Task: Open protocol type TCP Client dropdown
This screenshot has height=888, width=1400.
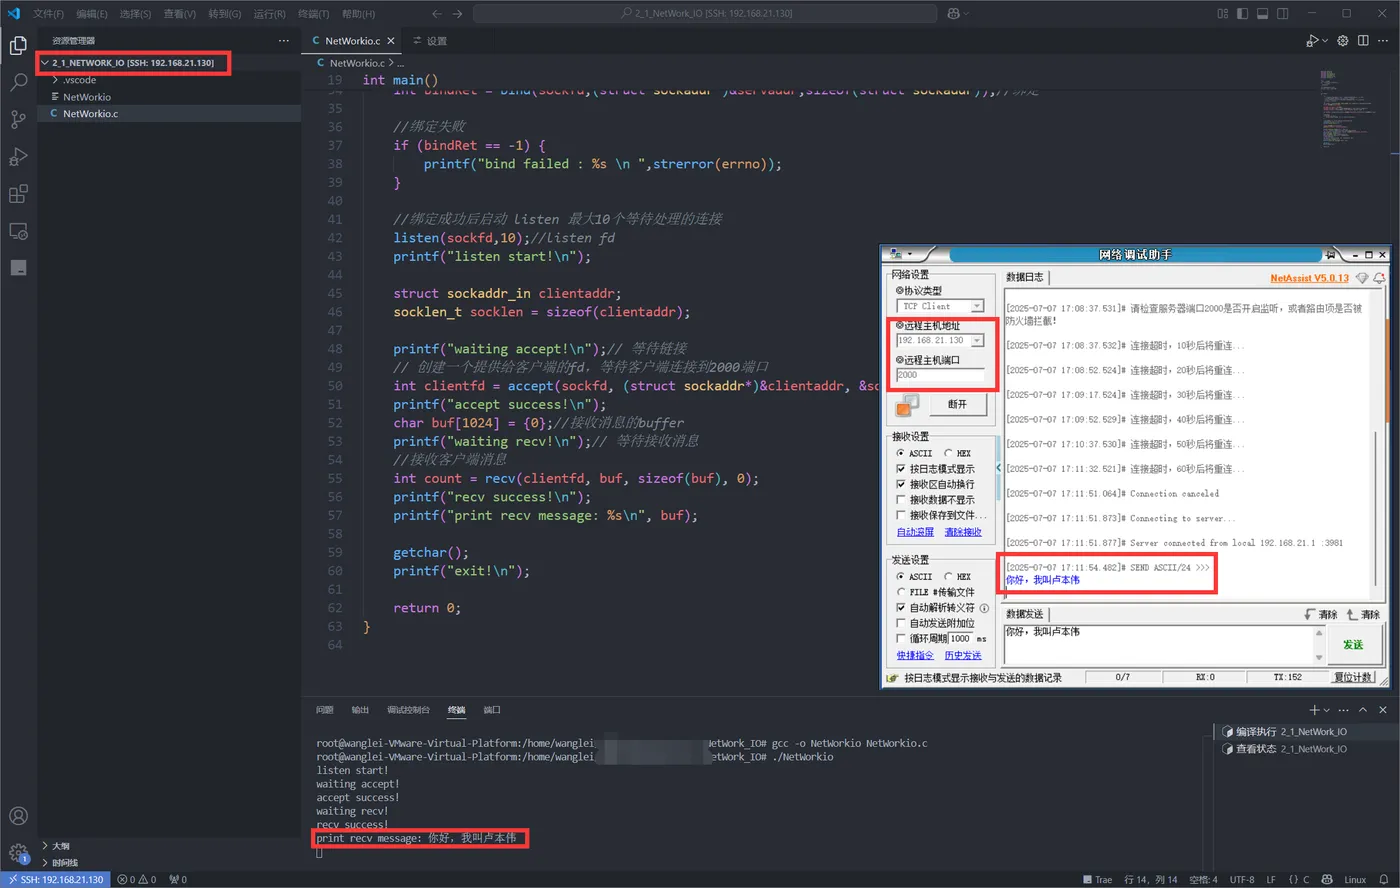Action: click(x=977, y=306)
